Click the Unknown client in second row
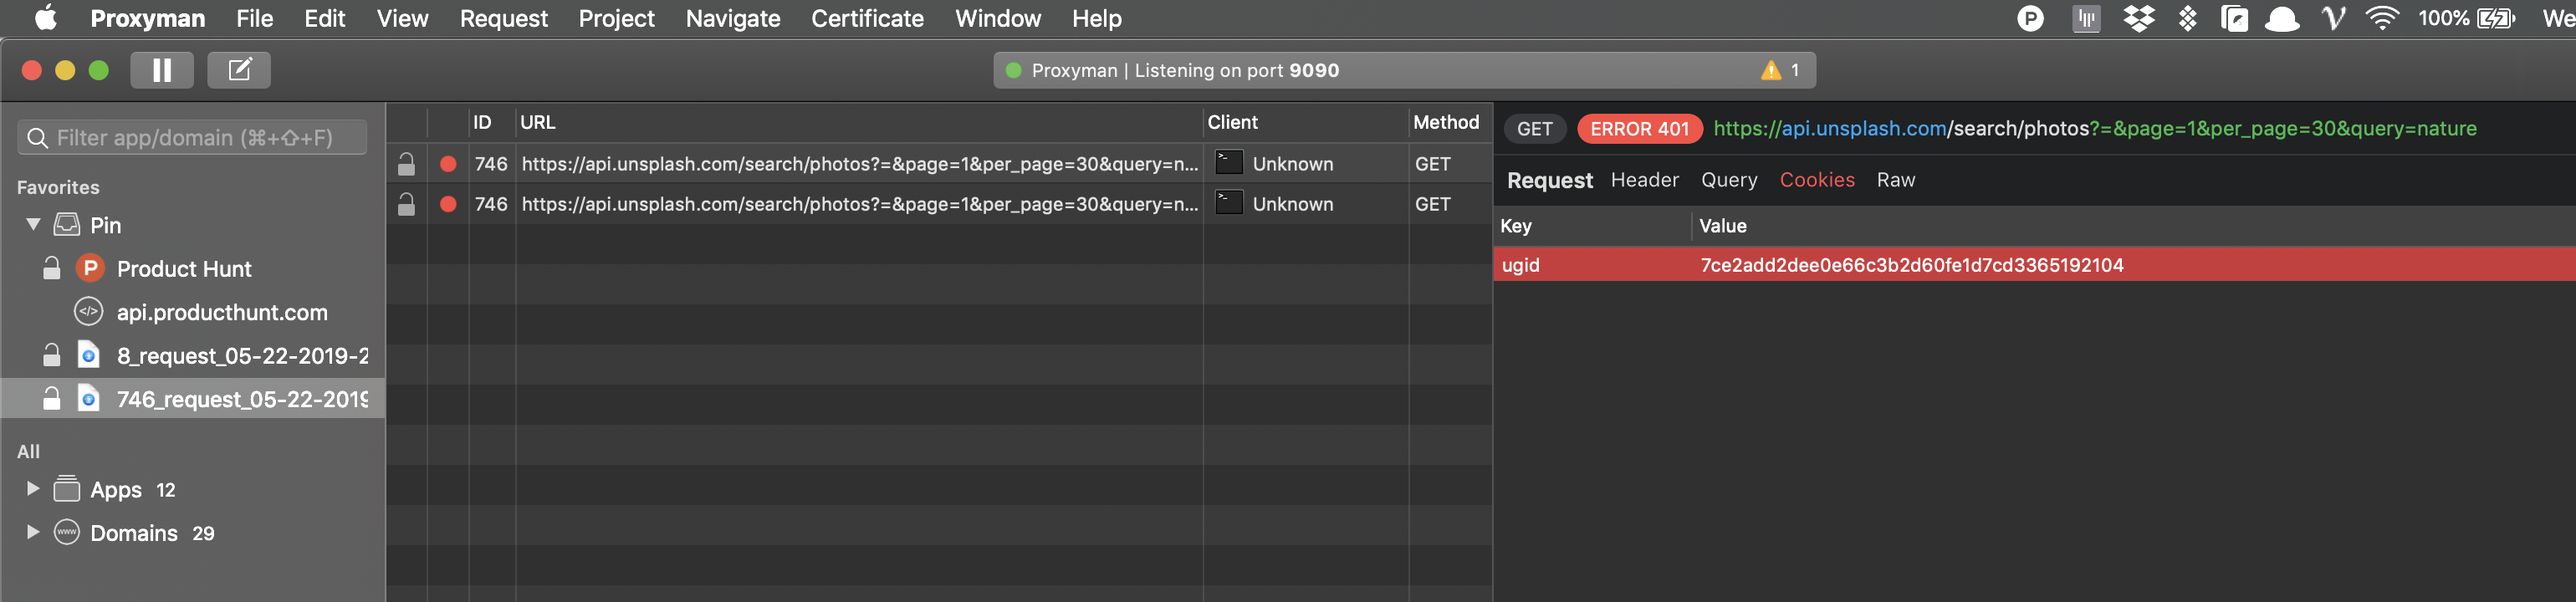 click(1292, 204)
